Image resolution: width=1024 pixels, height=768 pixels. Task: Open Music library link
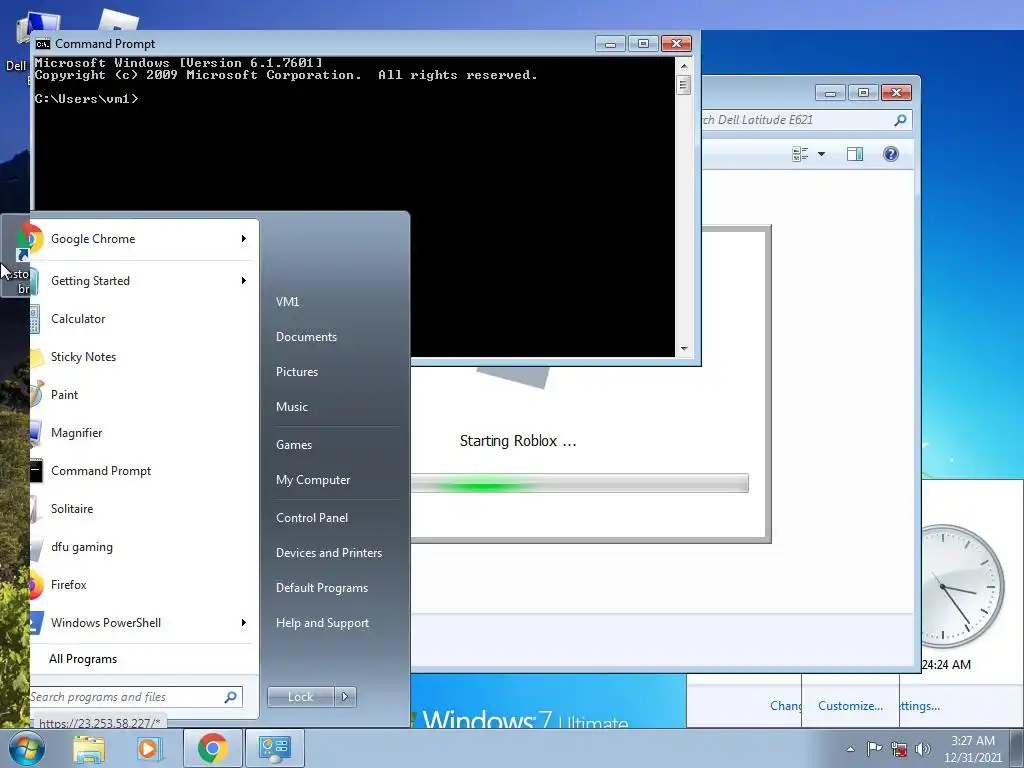[x=292, y=407]
